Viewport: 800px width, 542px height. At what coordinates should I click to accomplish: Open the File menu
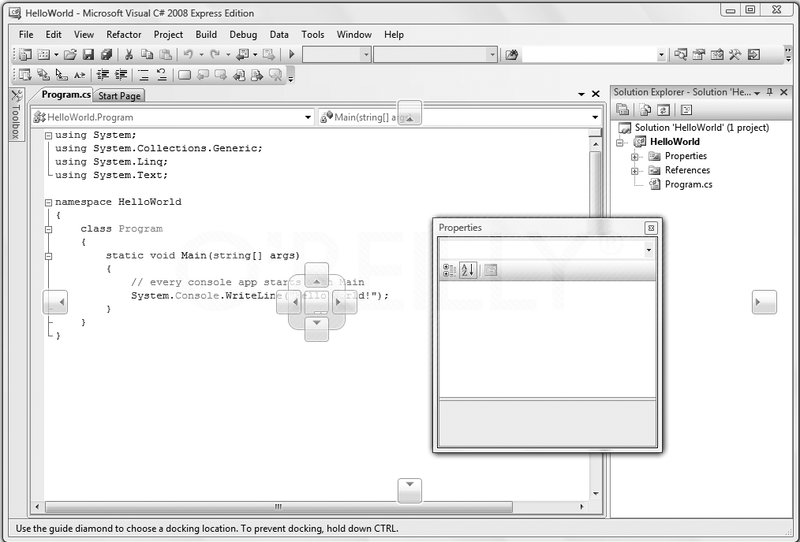26,35
